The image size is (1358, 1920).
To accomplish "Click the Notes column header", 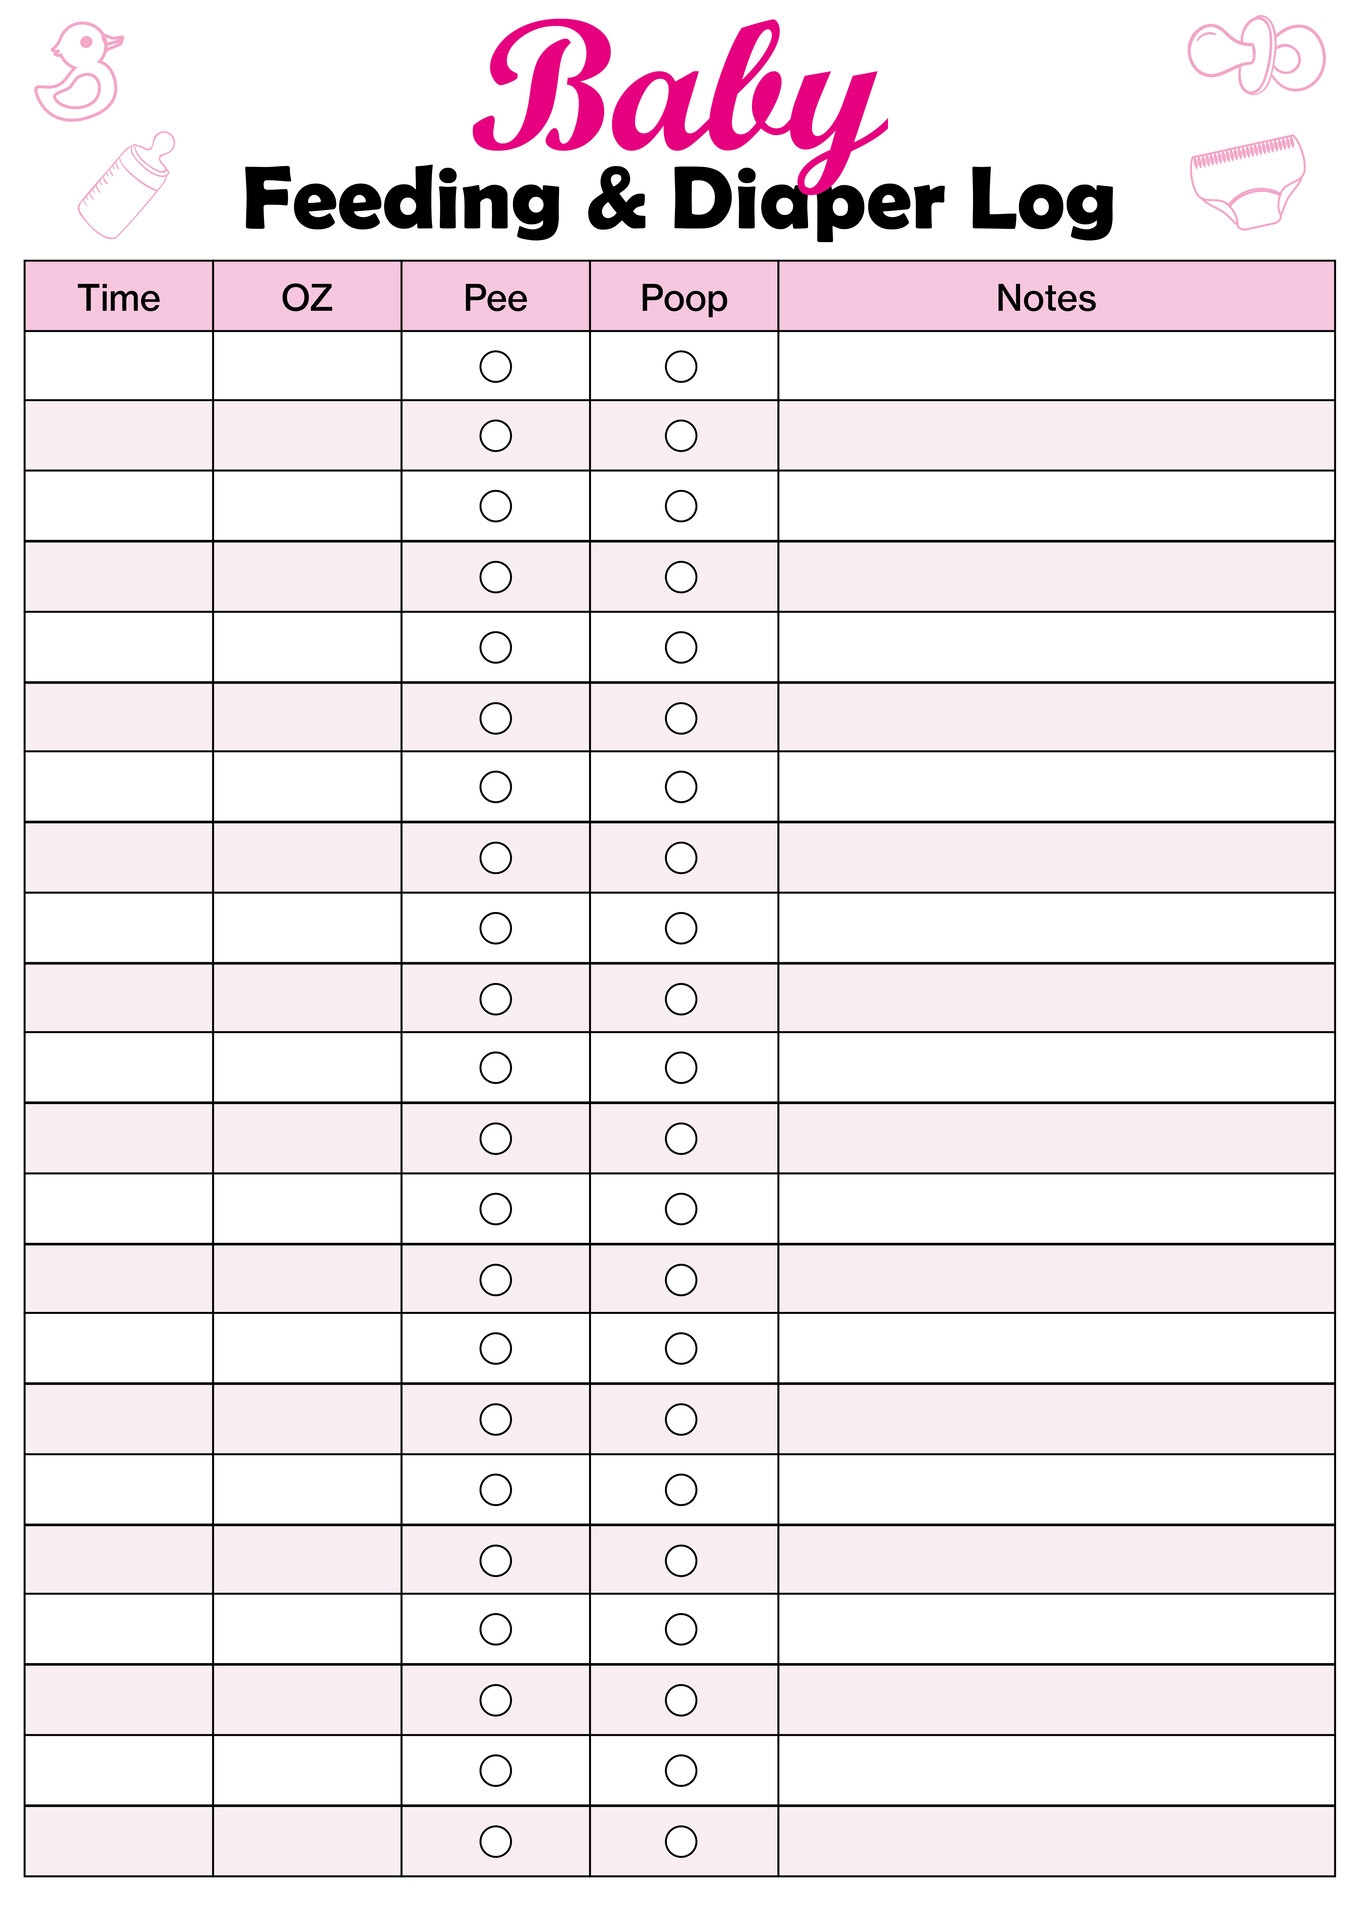I will tap(1046, 298).
